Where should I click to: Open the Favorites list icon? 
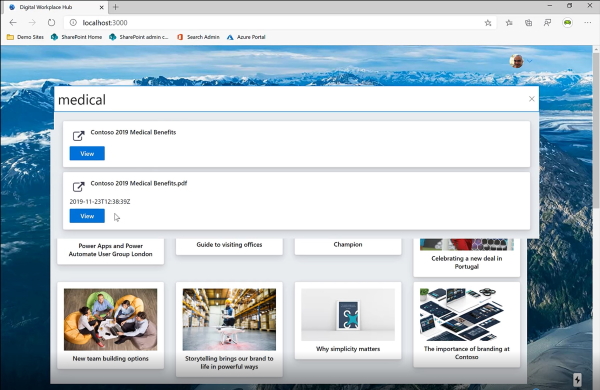pyautogui.click(x=509, y=23)
